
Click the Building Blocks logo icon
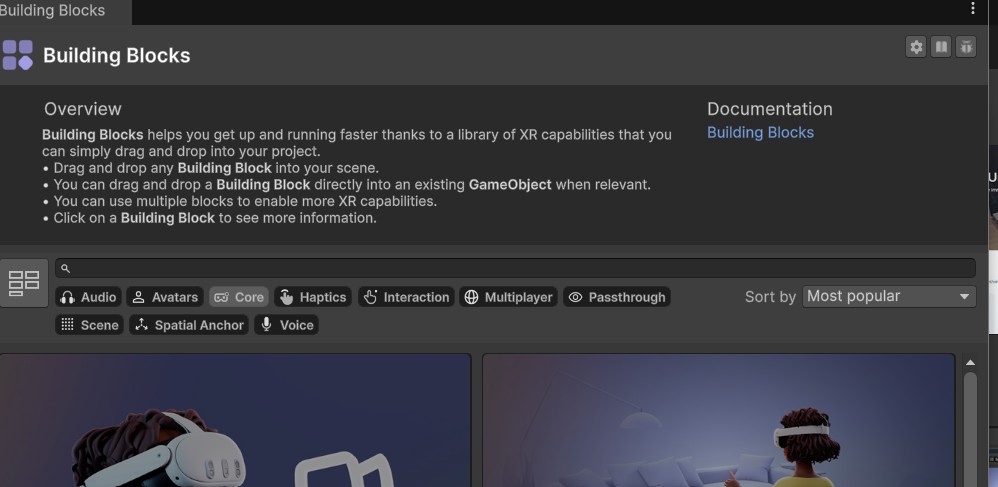coord(18,55)
